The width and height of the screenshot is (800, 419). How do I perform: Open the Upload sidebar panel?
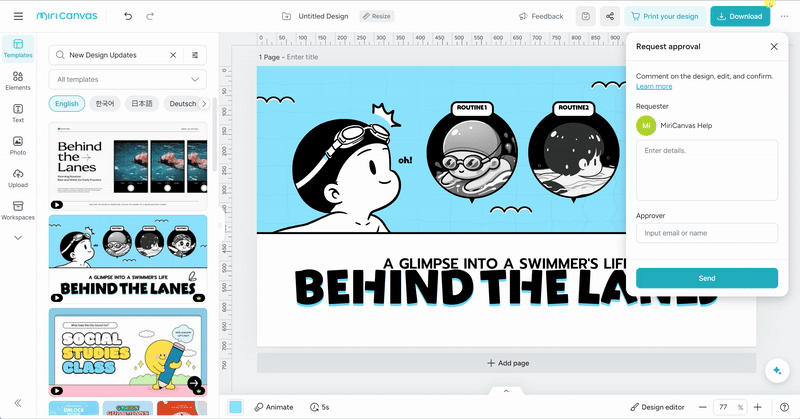[18, 178]
